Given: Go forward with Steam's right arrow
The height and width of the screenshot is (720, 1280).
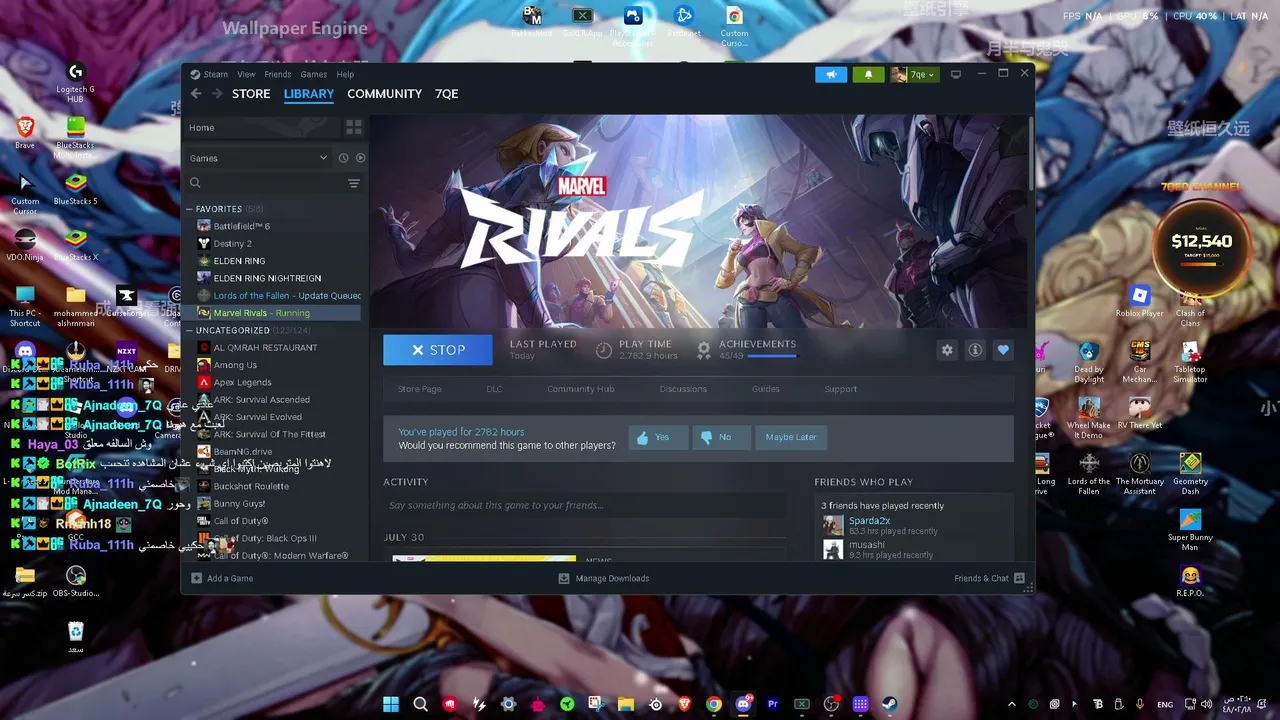Looking at the screenshot, I should (217, 94).
